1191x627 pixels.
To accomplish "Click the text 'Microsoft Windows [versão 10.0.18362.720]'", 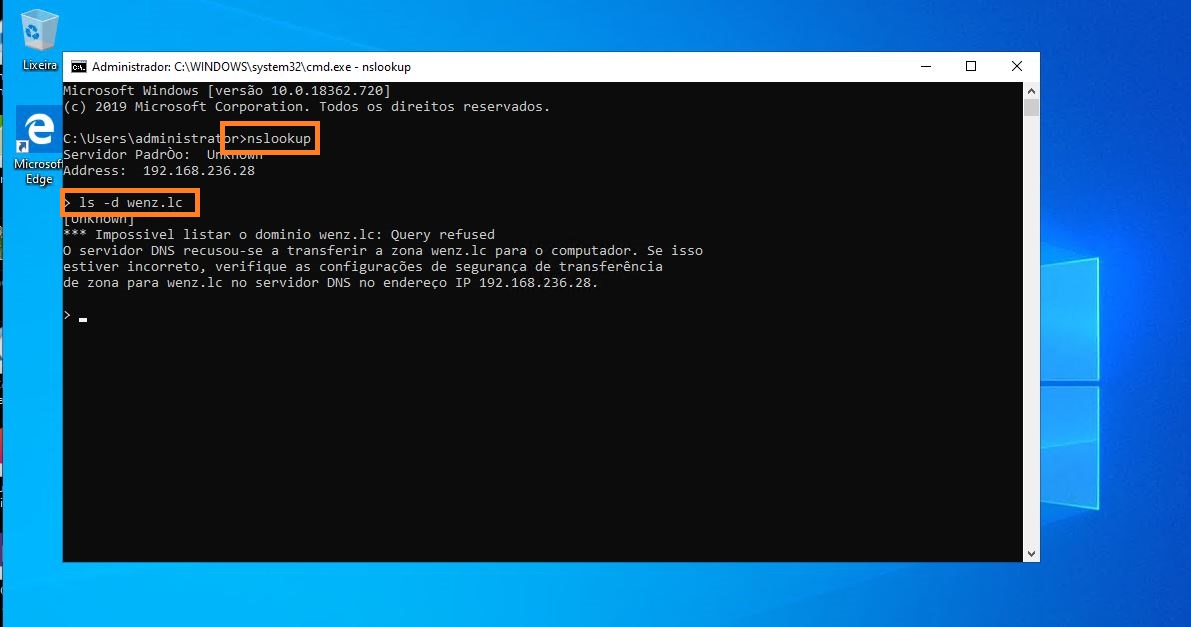I will 226,90.
